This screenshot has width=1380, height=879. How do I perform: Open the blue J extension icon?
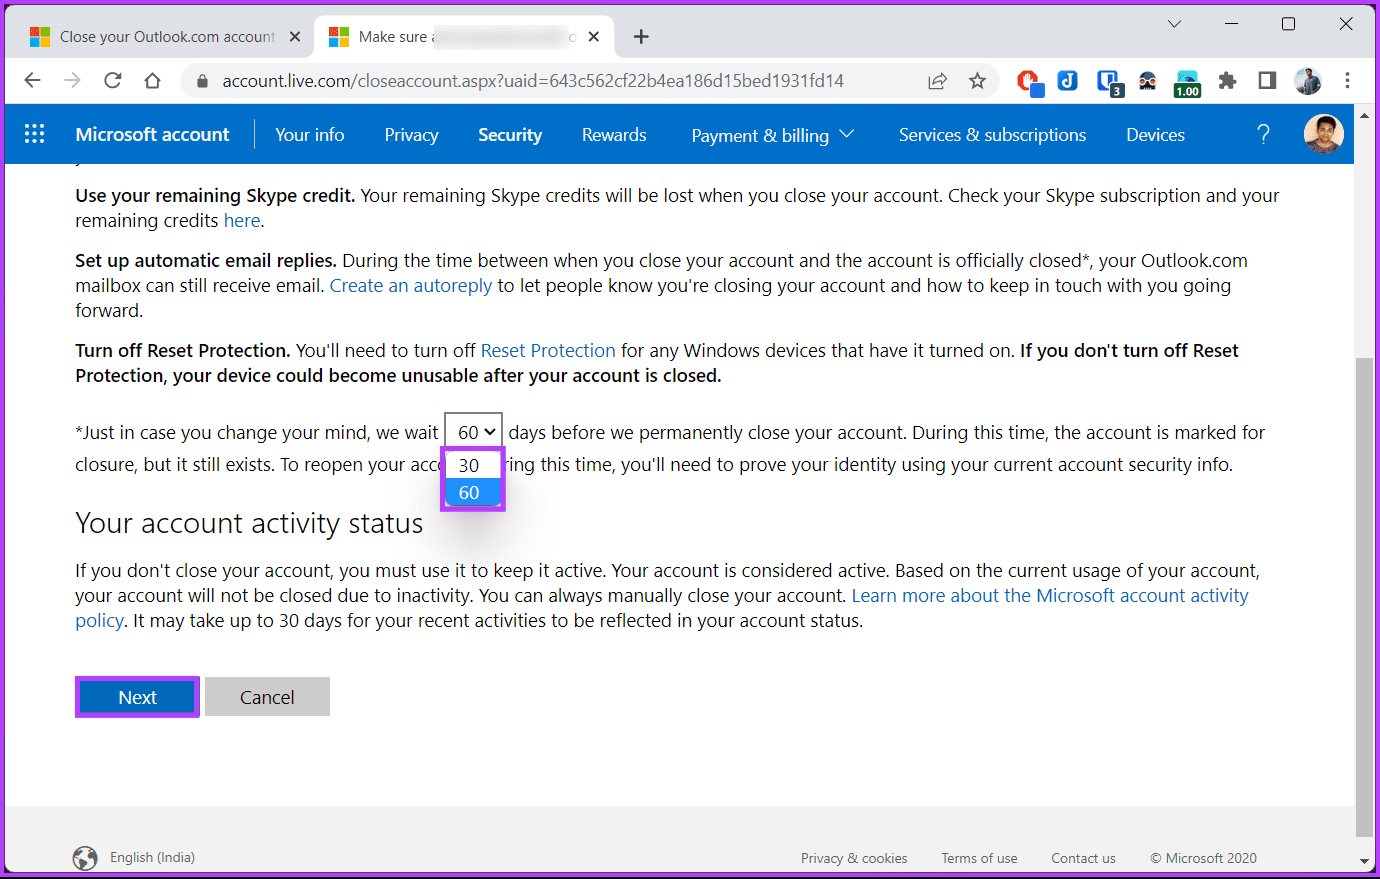coord(1068,81)
